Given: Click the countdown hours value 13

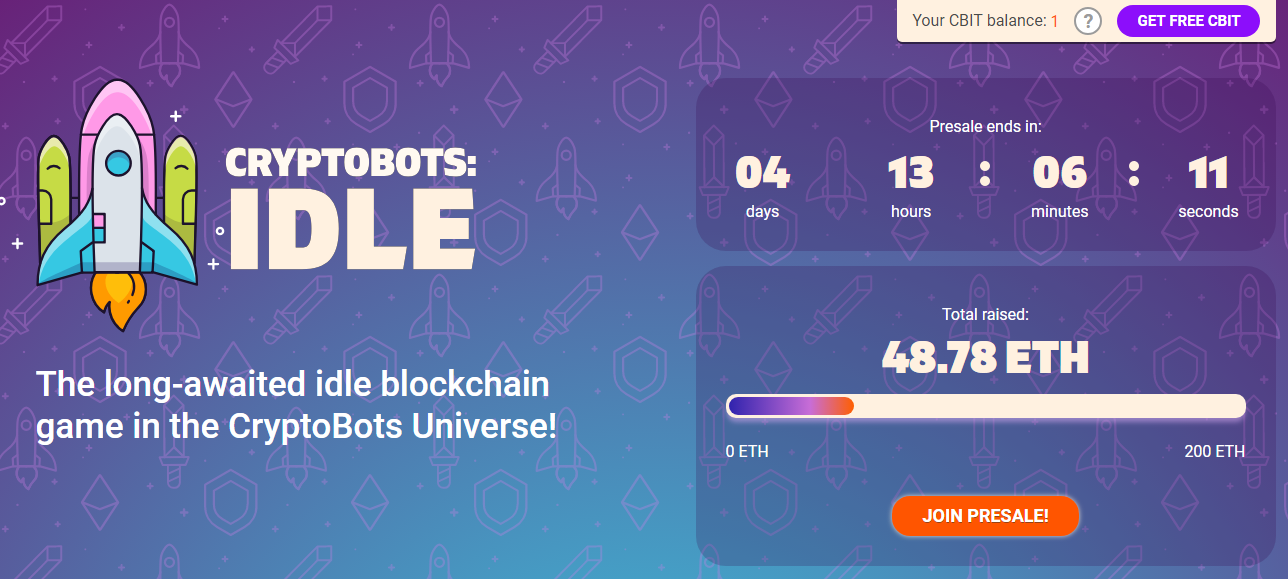Looking at the screenshot, I should tap(910, 174).
